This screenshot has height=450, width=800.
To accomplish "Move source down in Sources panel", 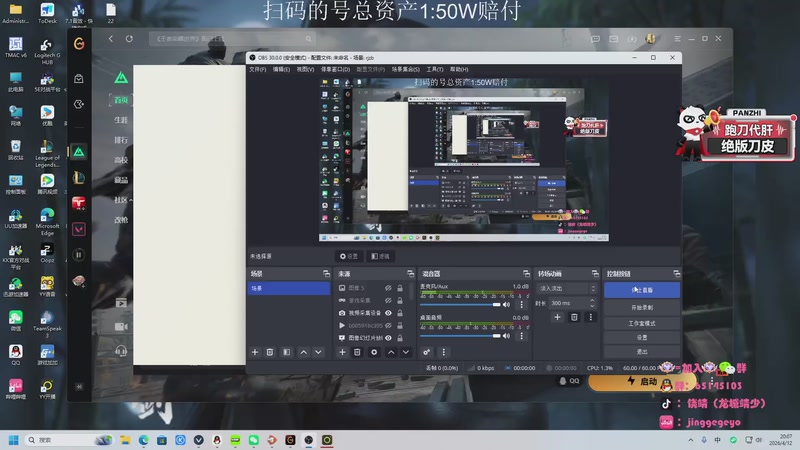I will (406, 352).
